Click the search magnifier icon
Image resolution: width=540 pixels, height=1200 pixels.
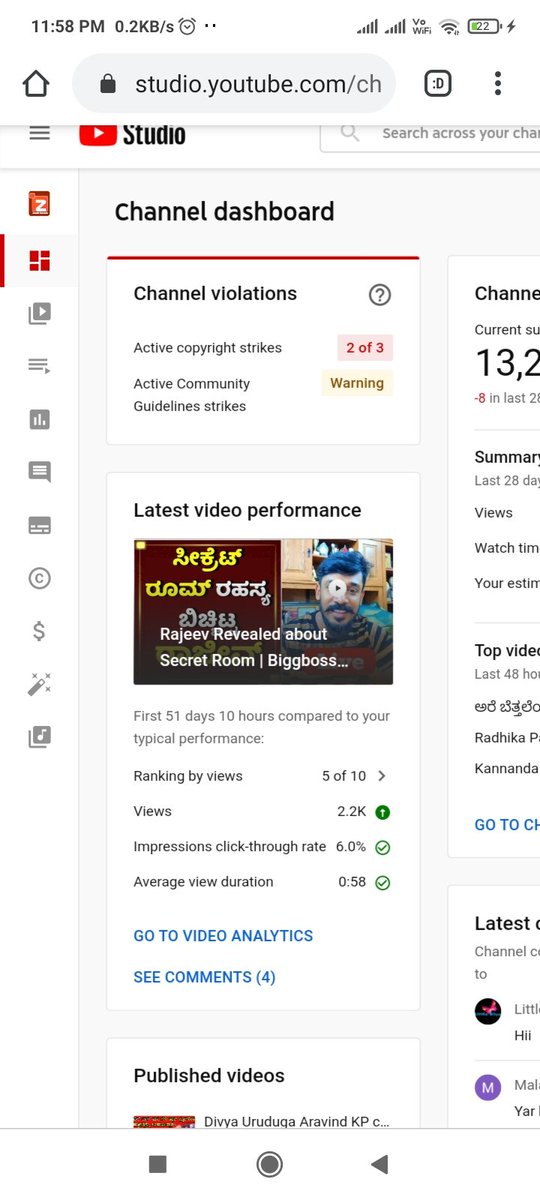350,133
